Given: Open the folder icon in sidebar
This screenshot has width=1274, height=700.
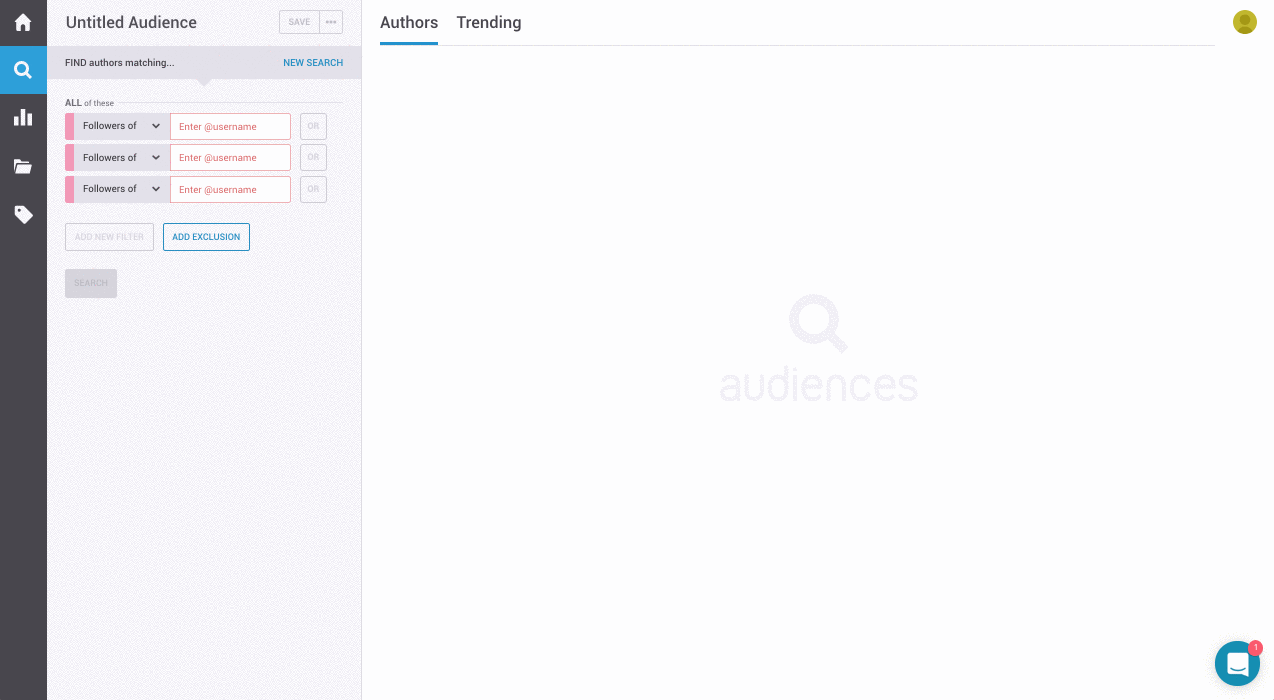Looking at the screenshot, I should [x=23, y=166].
